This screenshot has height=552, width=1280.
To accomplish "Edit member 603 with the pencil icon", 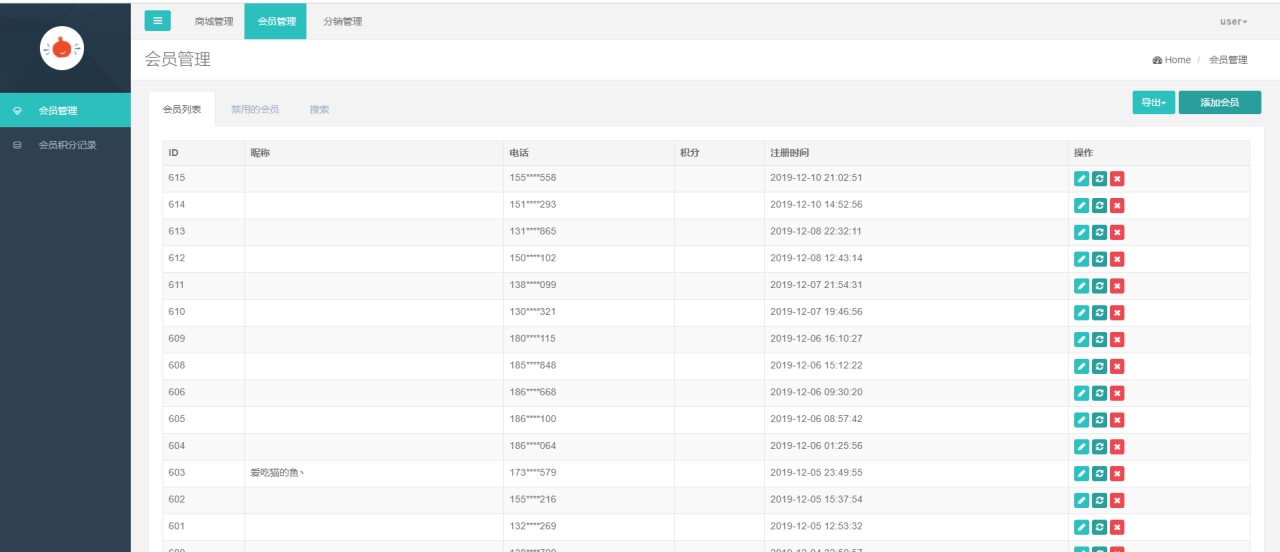I will click(1081, 473).
